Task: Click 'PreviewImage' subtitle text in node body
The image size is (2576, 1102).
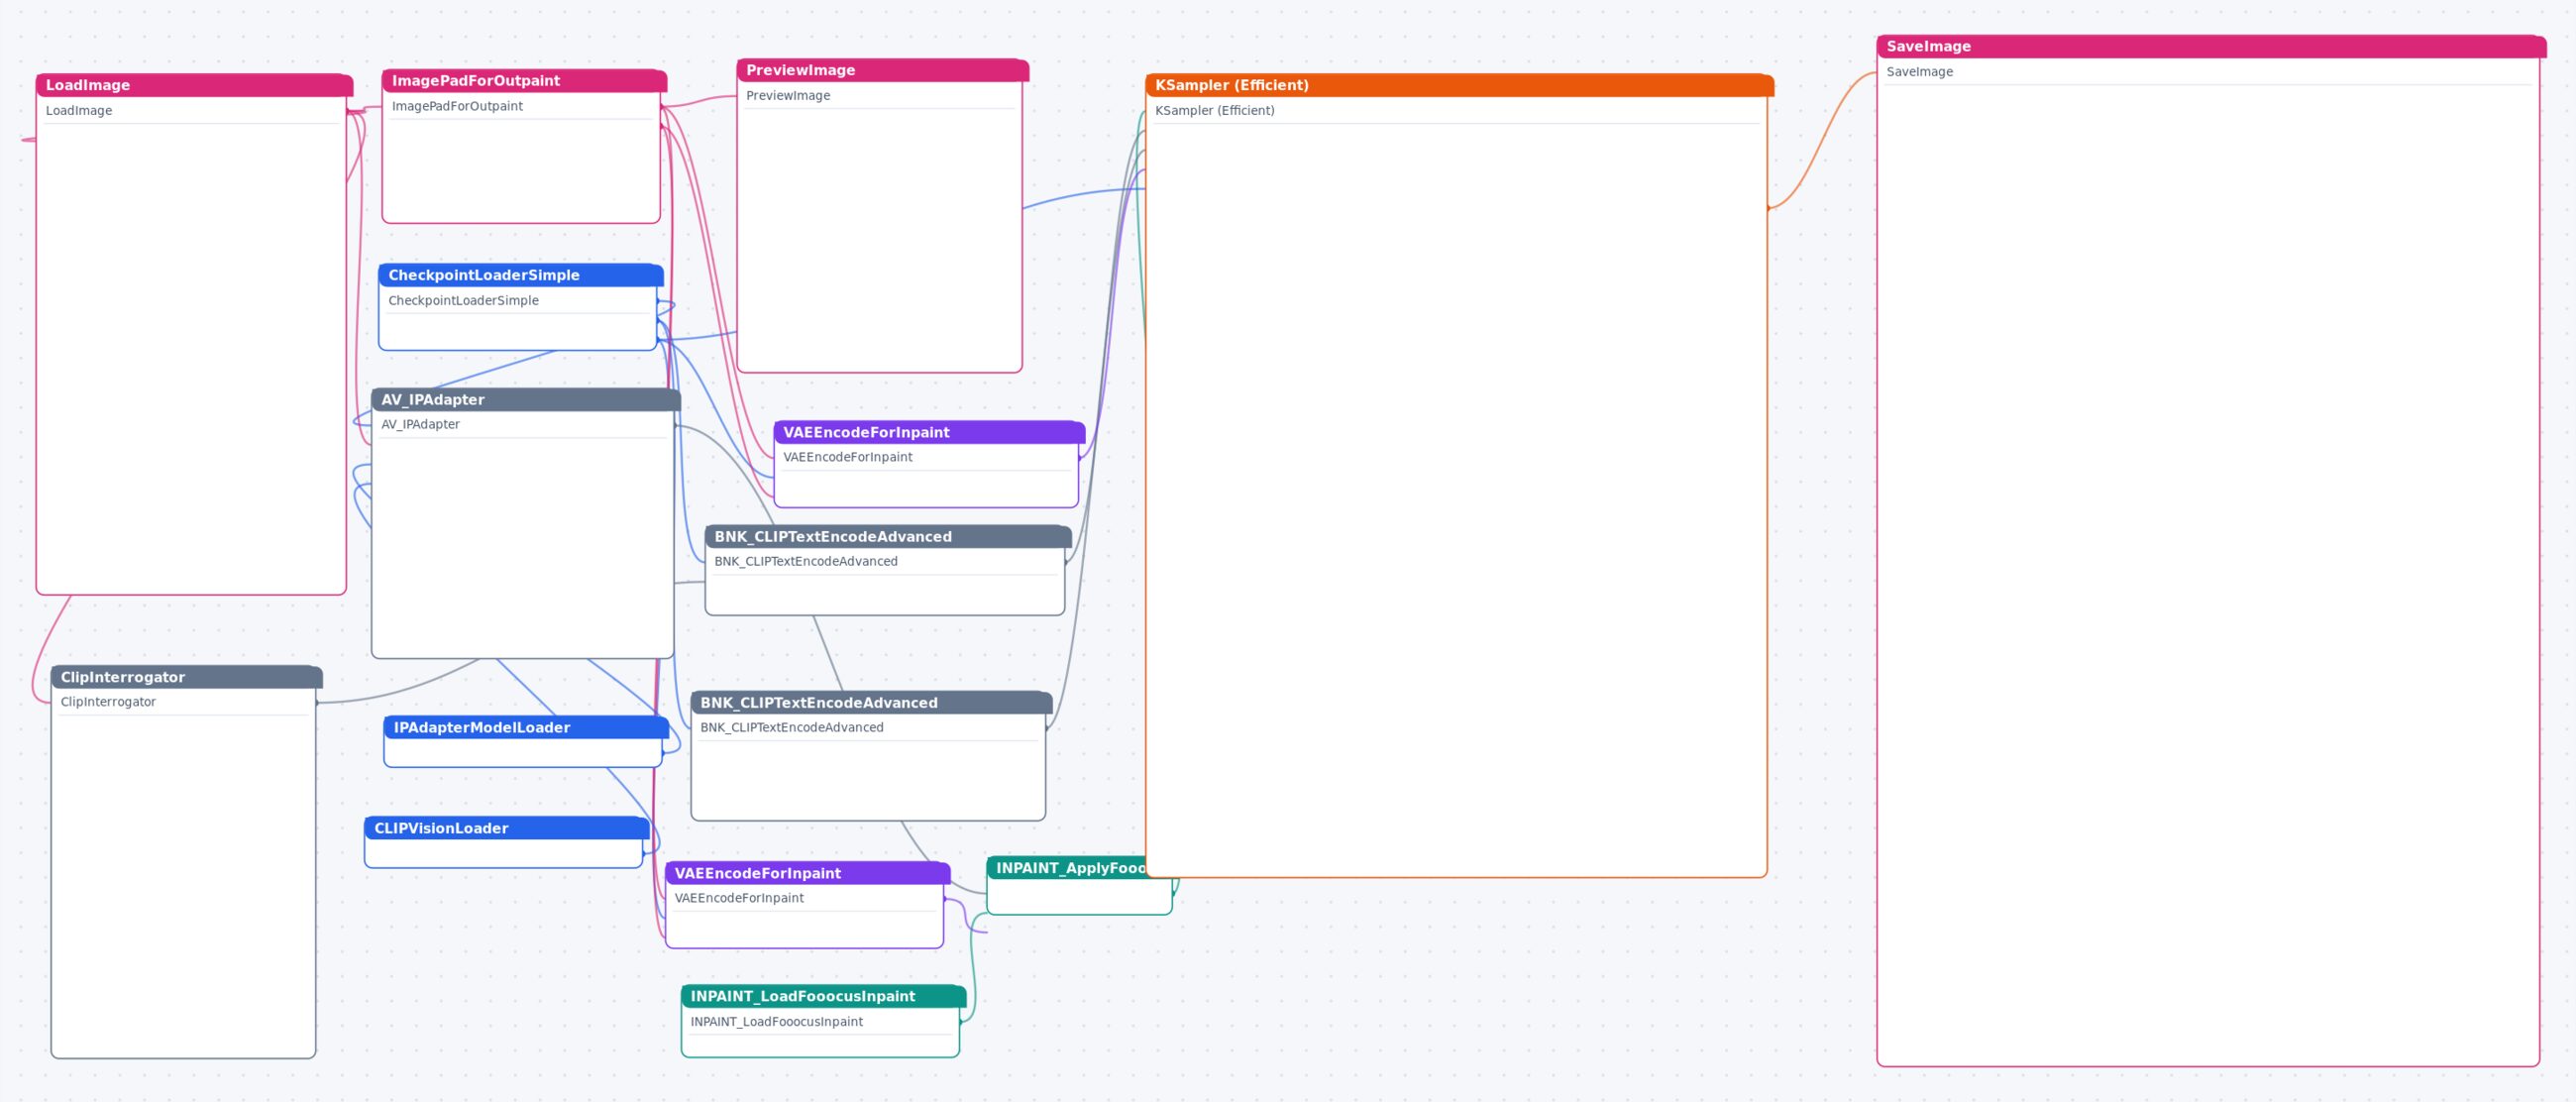Action: [788, 96]
